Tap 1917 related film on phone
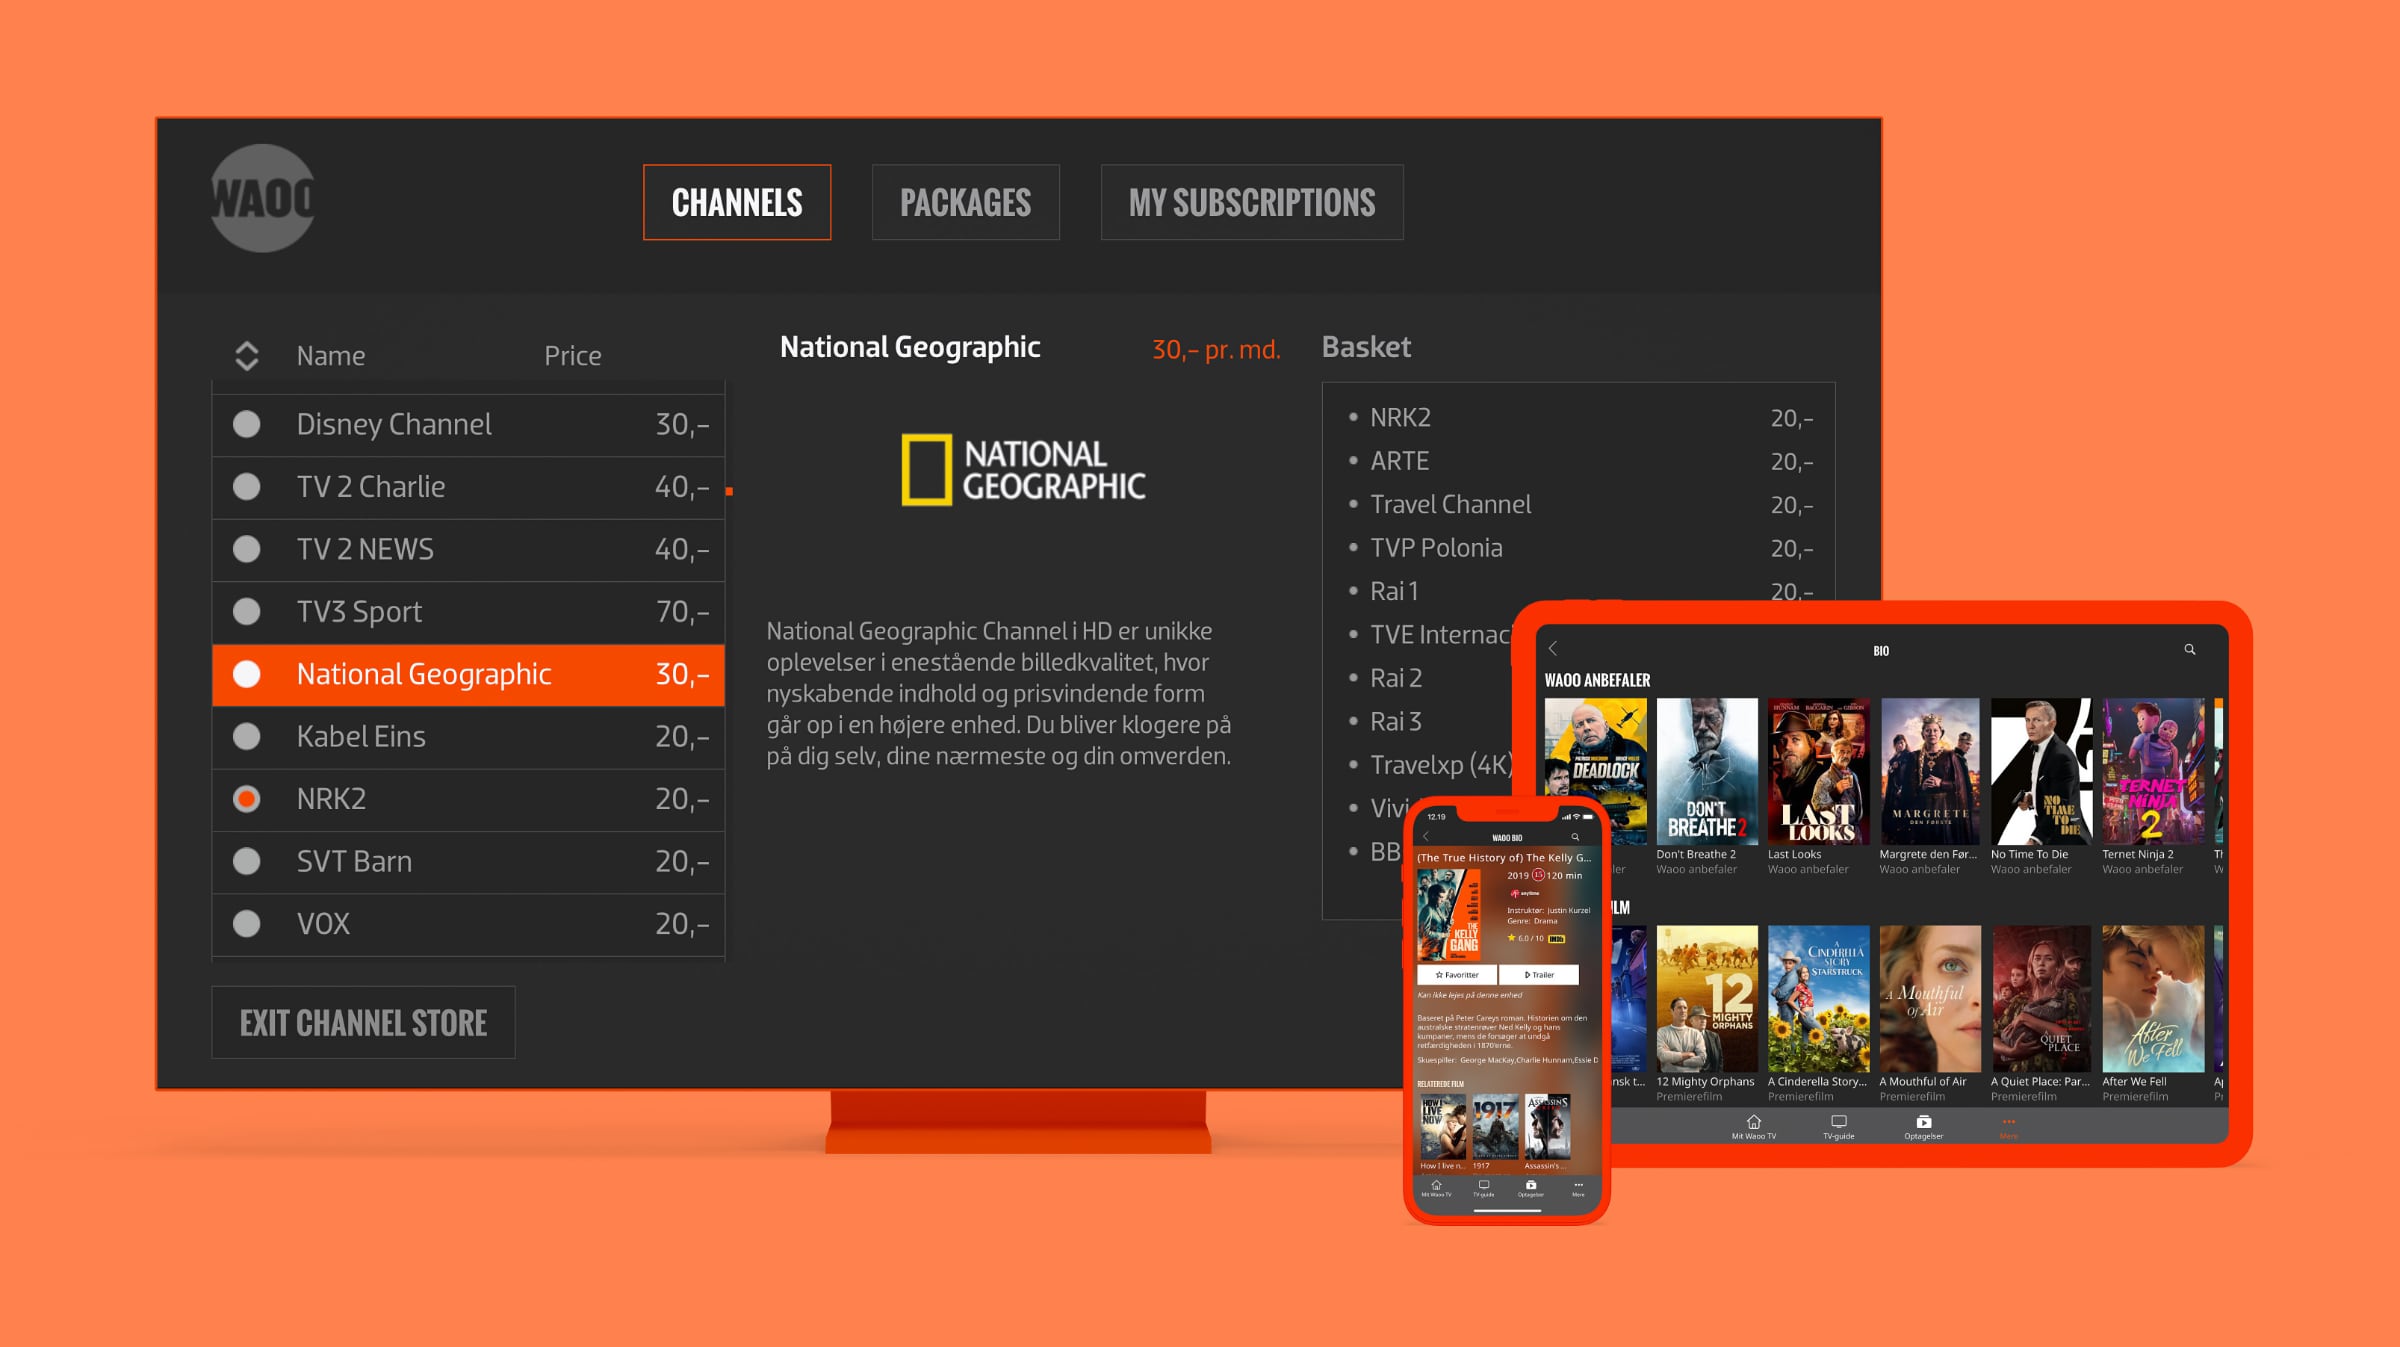Image resolution: width=2400 pixels, height=1347 pixels. pos(1495,1125)
